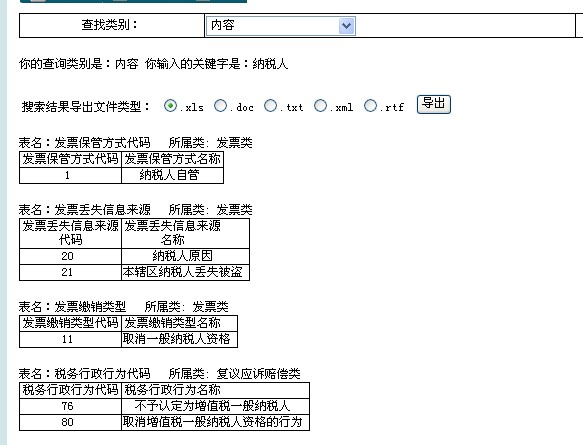Click the 纳税人自管 table cell

pyautogui.click(x=173, y=175)
